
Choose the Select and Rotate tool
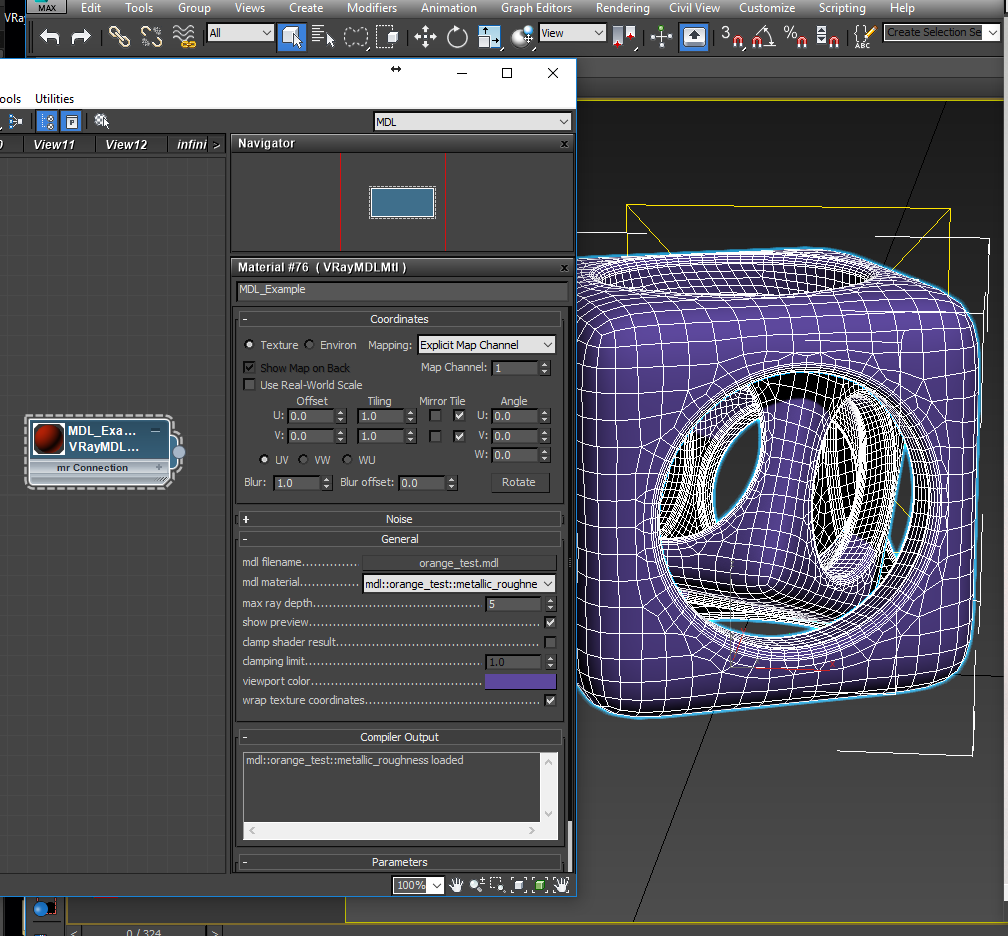point(457,37)
